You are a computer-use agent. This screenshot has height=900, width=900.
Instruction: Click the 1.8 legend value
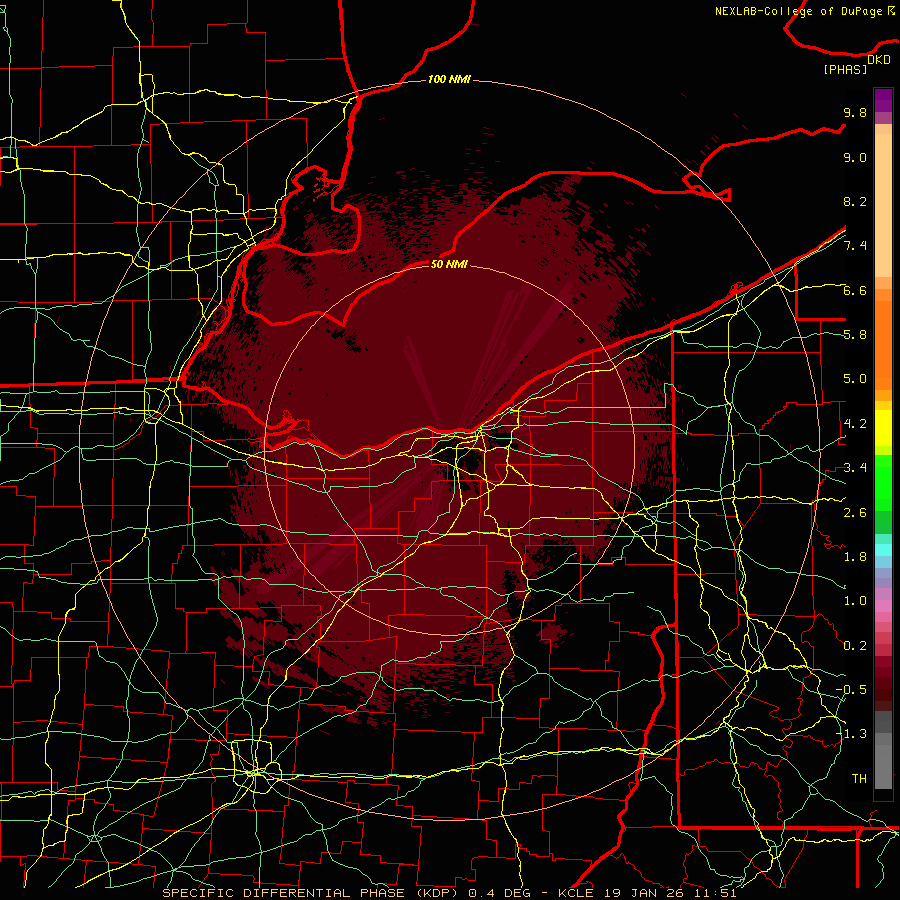tap(855, 557)
